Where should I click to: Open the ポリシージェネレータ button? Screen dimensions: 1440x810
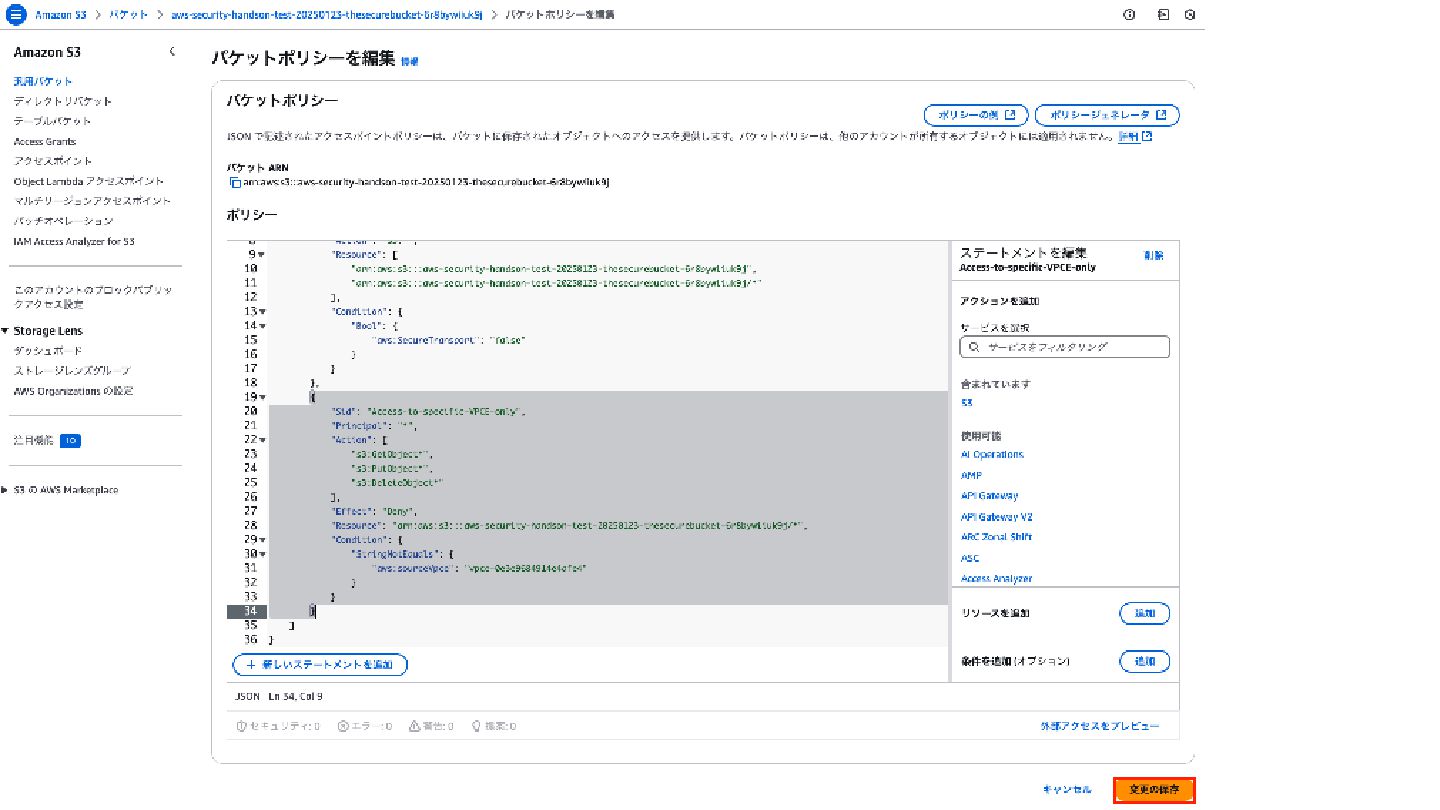tap(1107, 115)
